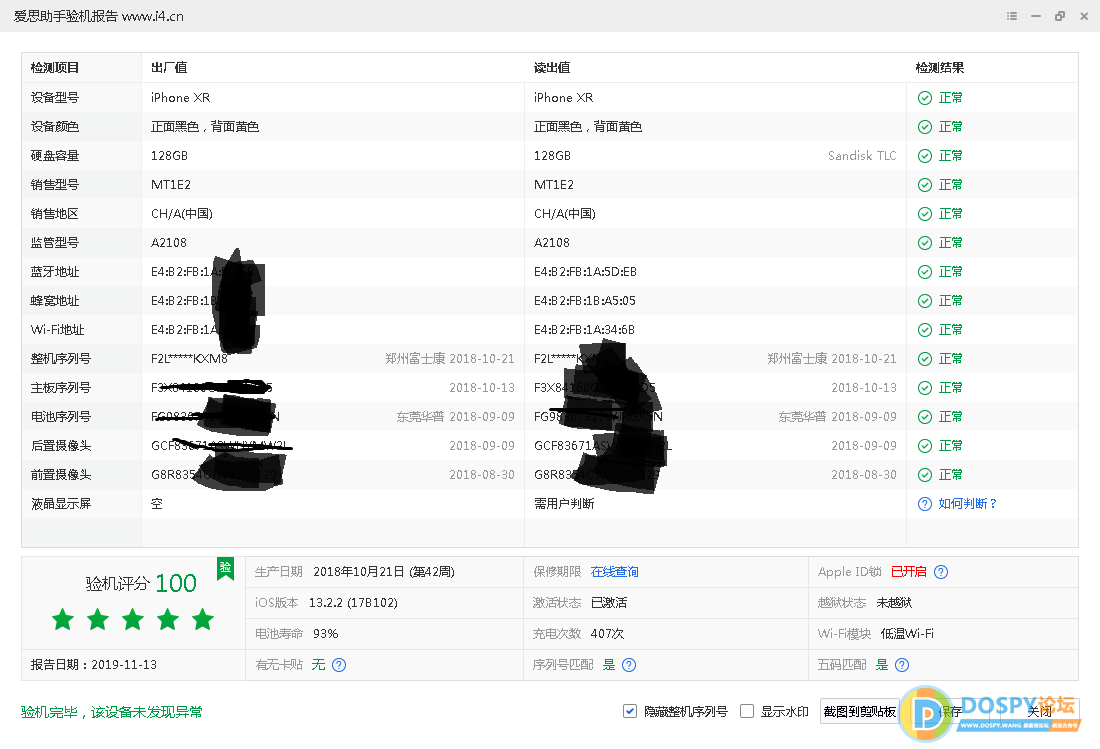This screenshot has height=749, width=1100.
Task: Open the 在线查询 warranty link
Action: (x=614, y=572)
